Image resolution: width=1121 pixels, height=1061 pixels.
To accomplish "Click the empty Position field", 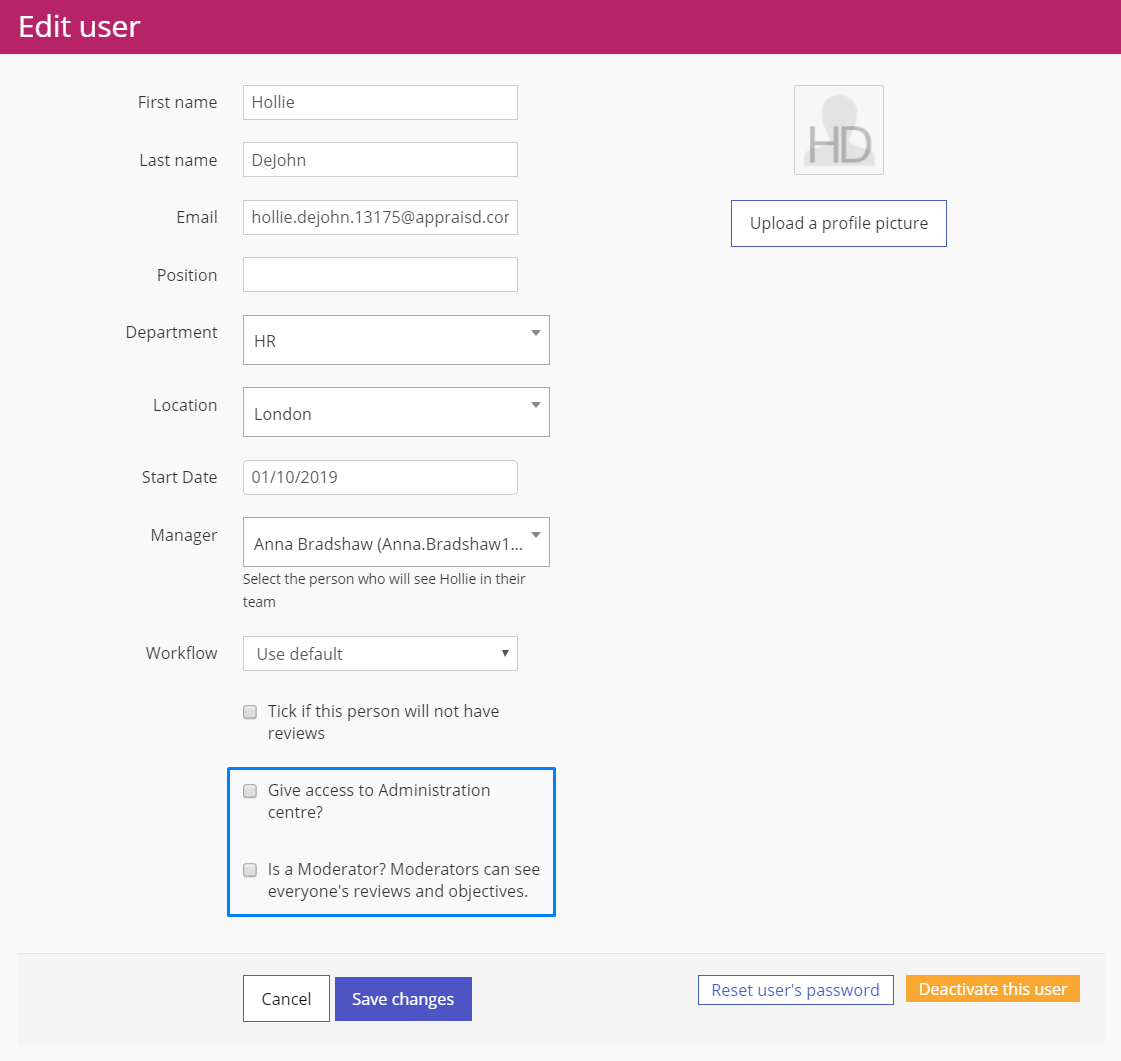I will click(380, 275).
